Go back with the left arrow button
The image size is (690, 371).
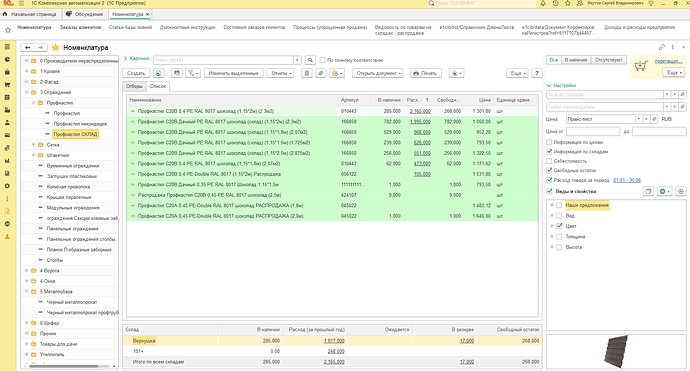point(28,47)
